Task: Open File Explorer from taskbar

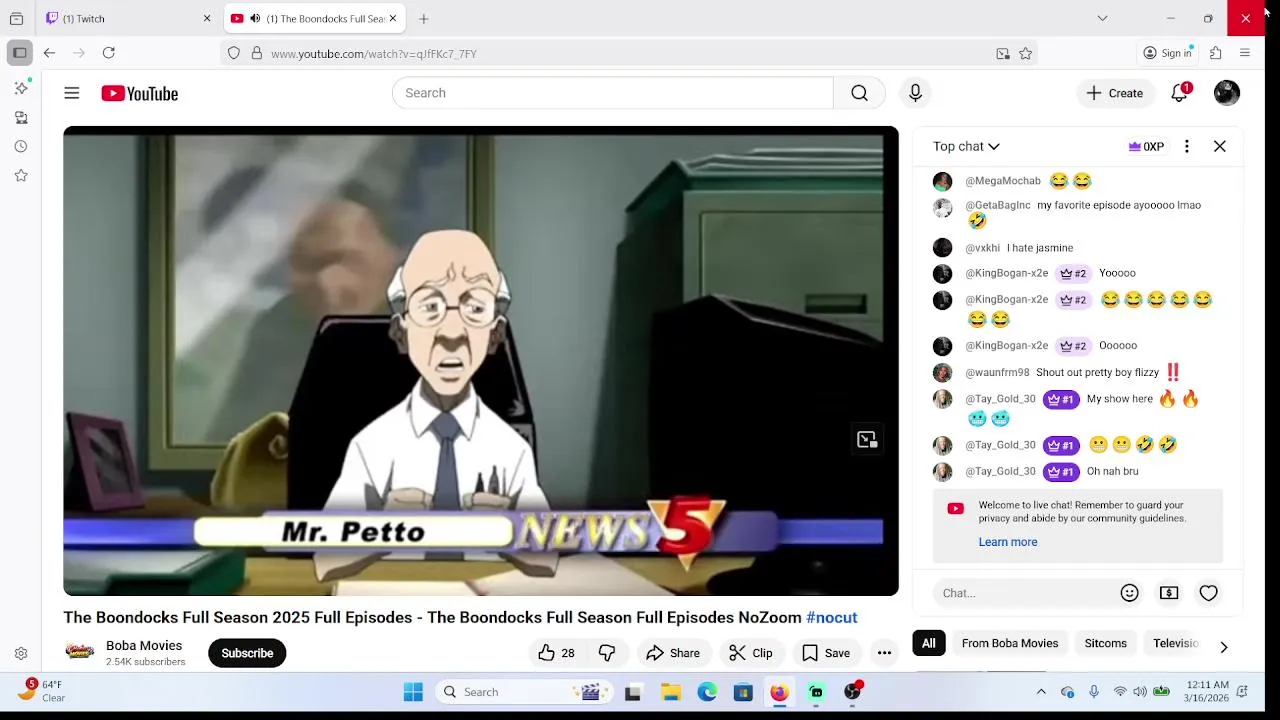Action: click(x=671, y=692)
